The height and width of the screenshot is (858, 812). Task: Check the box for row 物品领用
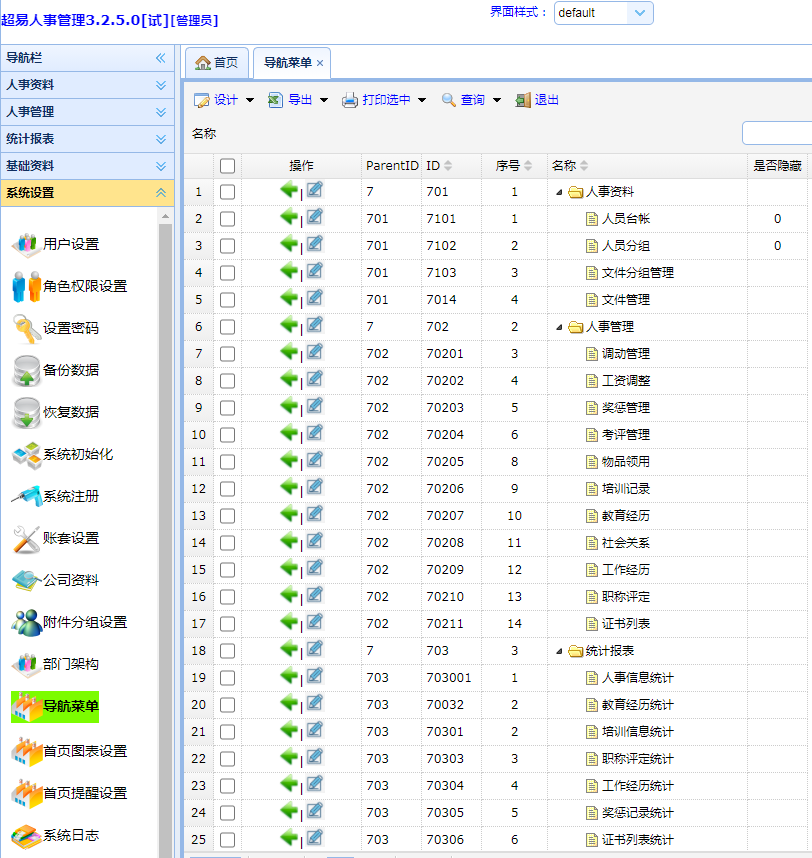[227, 462]
